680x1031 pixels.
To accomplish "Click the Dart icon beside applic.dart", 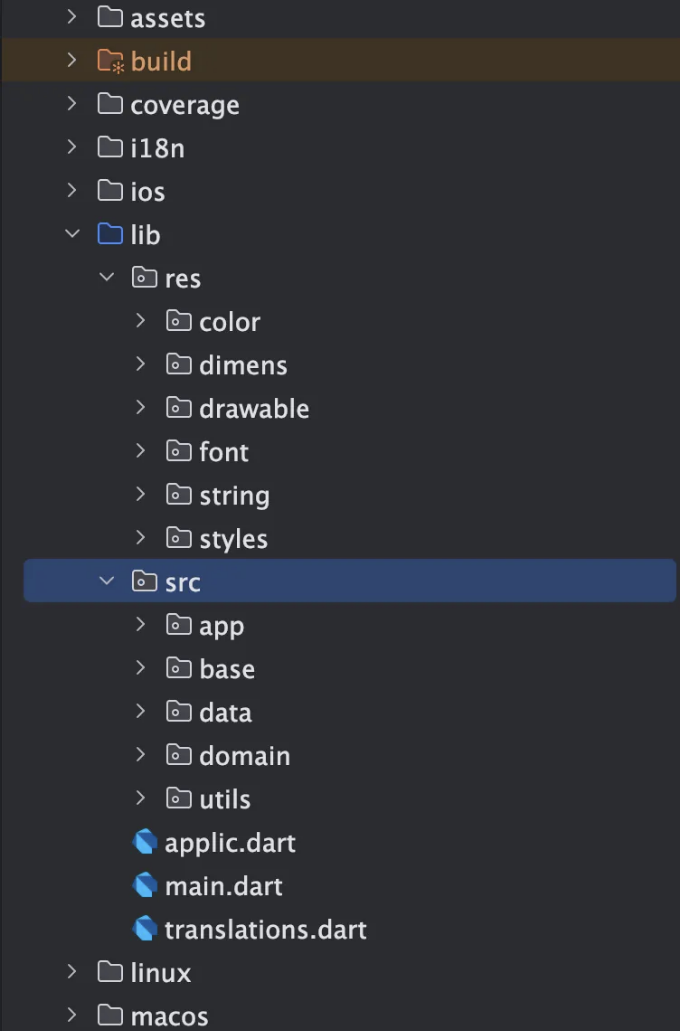I will (x=145, y=842).
